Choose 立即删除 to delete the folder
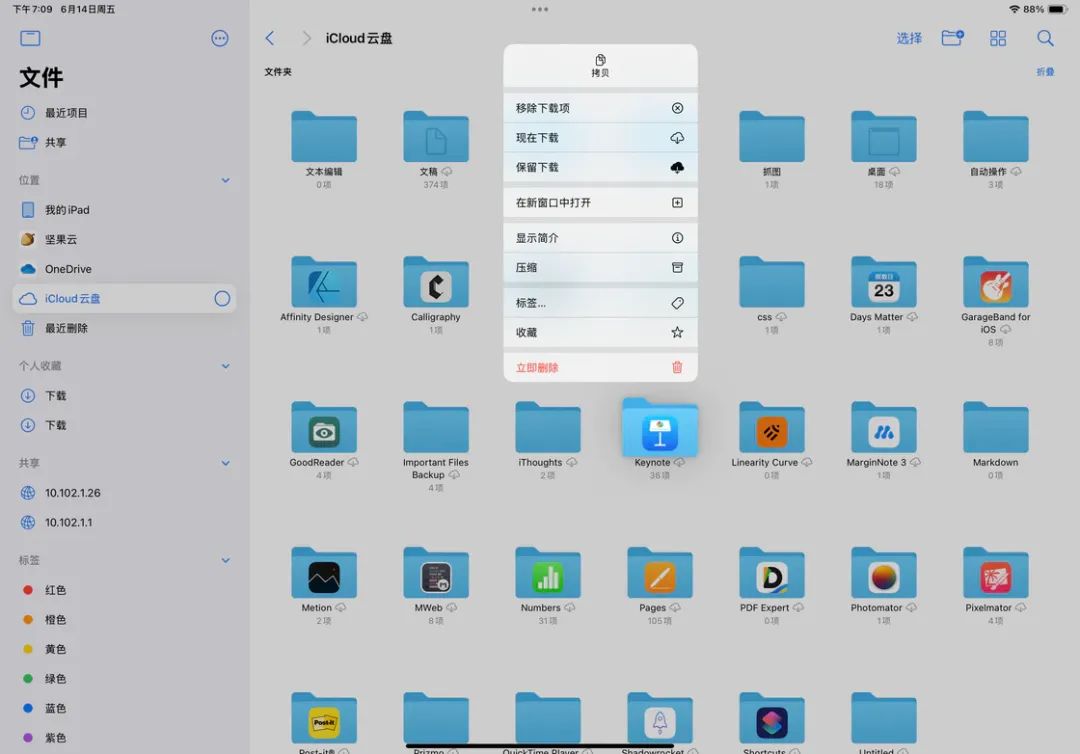The width and height of the screenshot is (1080, 754). pyautogui.click(x=599, y=367)
